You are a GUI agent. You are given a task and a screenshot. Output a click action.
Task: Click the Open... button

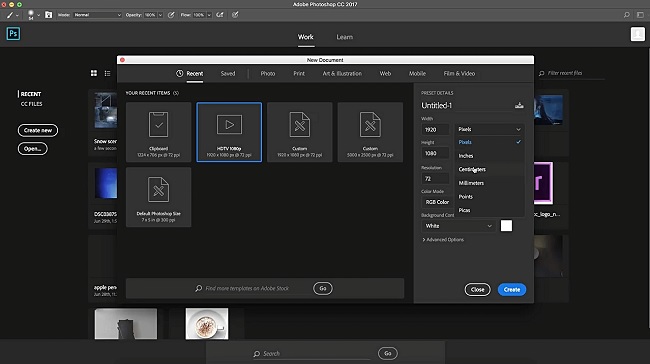point(33,148)
